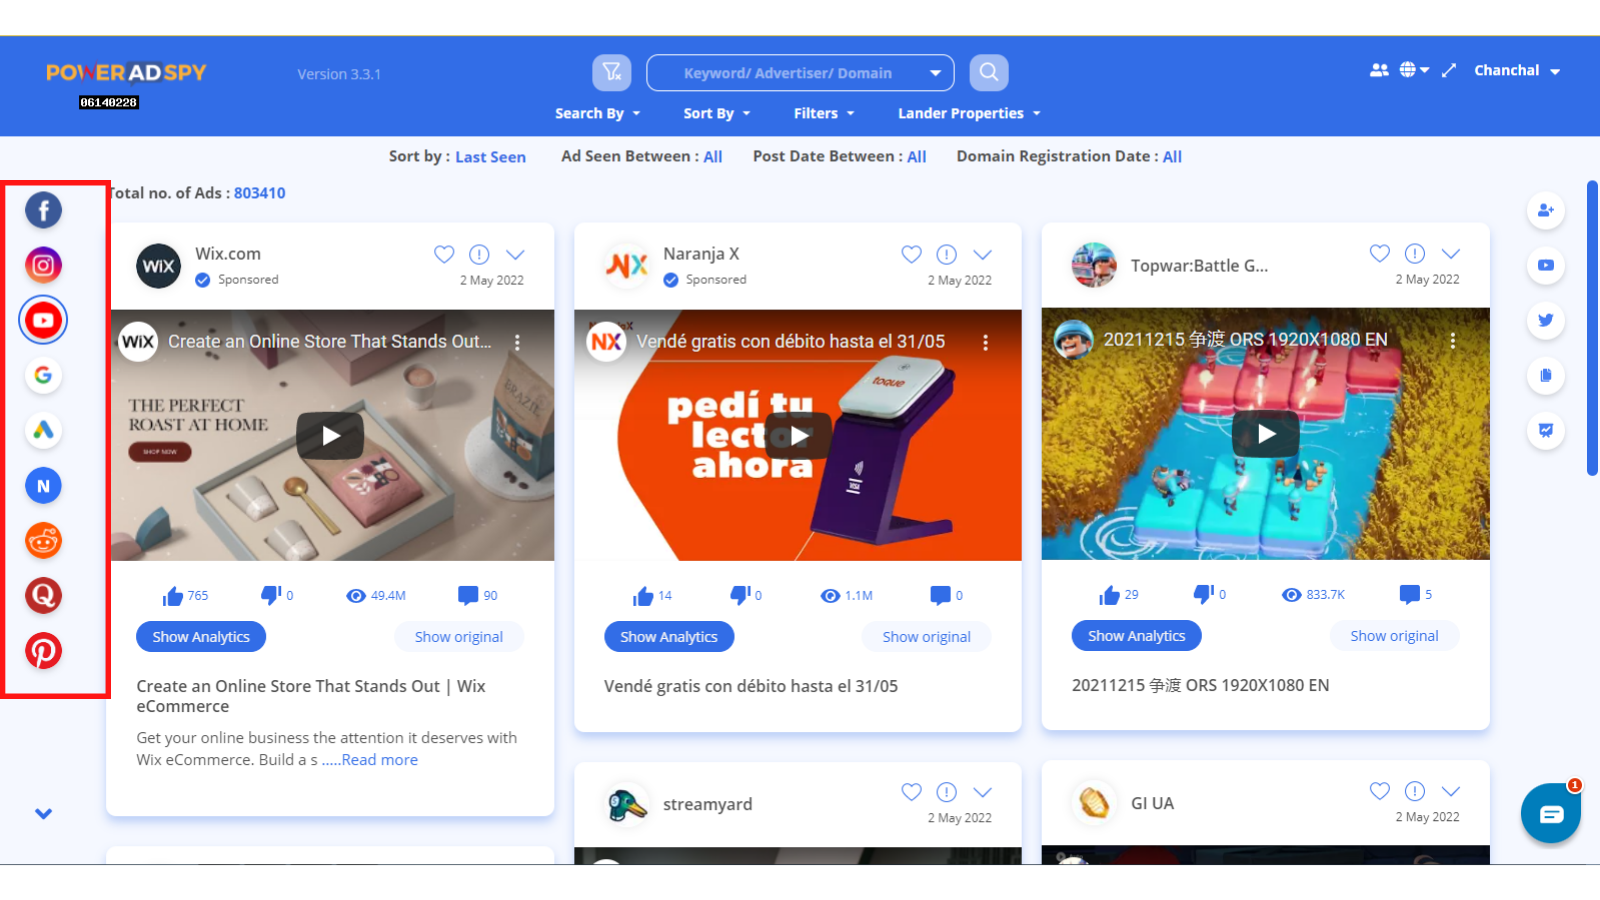
Task: Open the Lander Properties menu
Action: 969,113
